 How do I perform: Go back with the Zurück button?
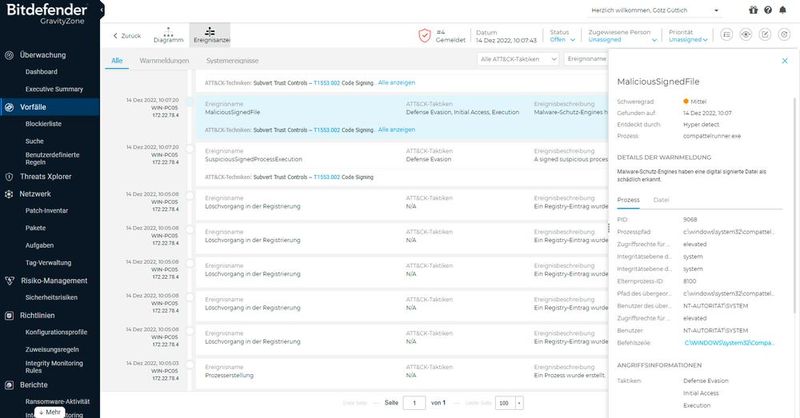click(127, 35)
